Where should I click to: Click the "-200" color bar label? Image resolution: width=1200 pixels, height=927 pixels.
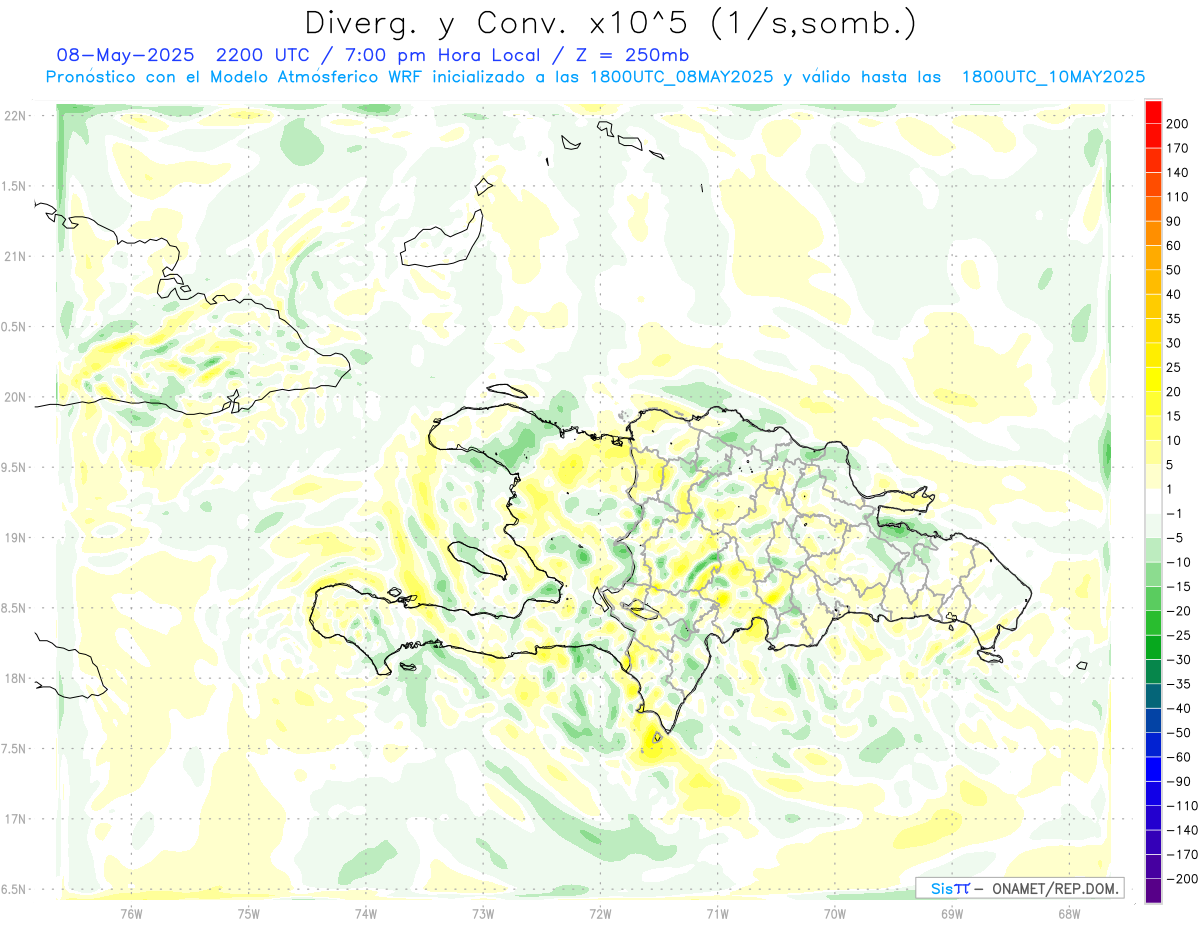coord(1180,879)
